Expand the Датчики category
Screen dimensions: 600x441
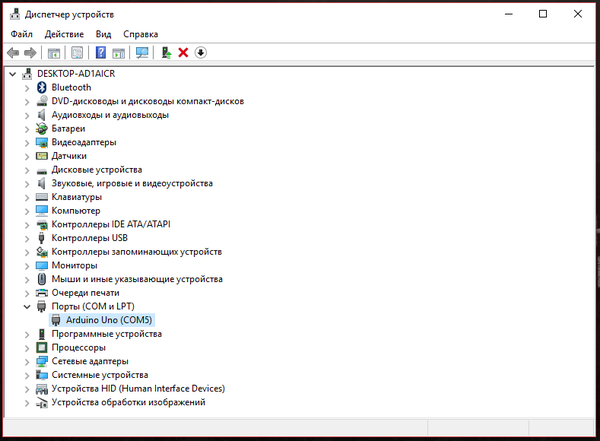pos(27,156)
